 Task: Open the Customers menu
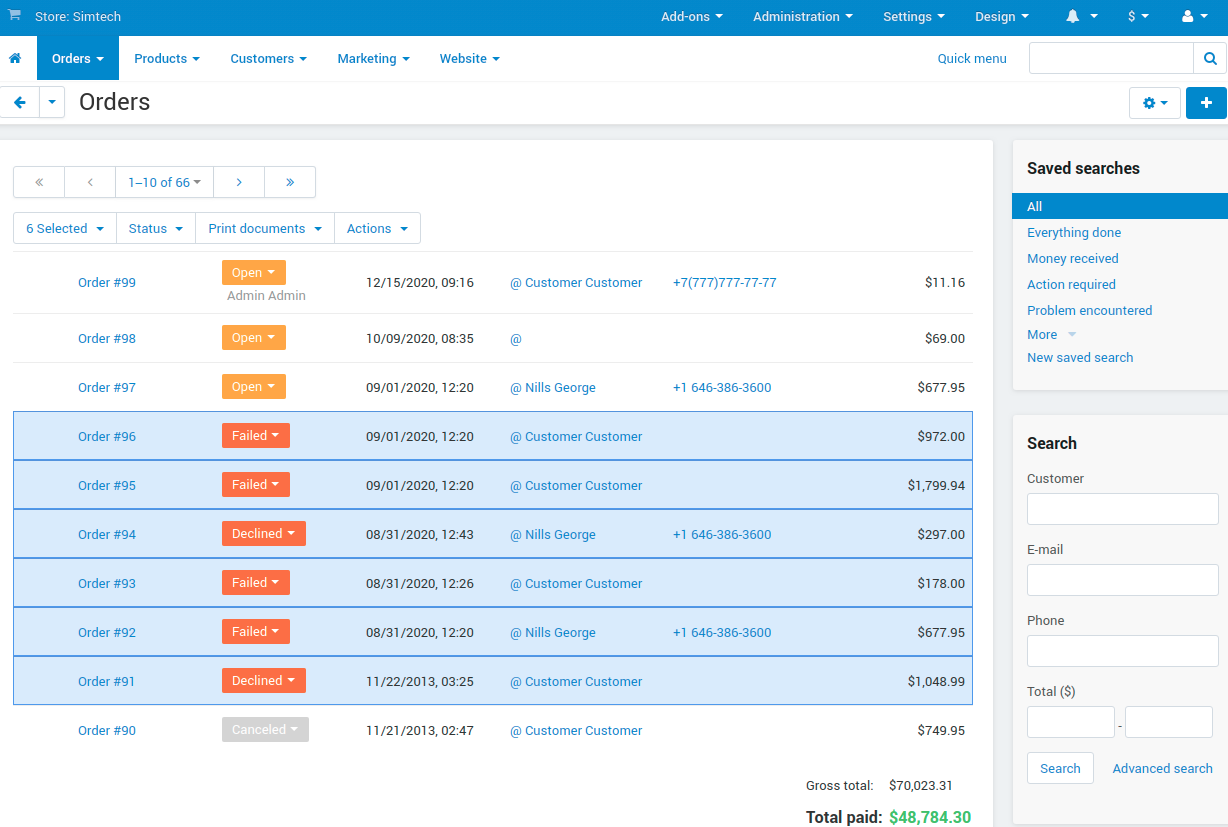pos(269,59)
